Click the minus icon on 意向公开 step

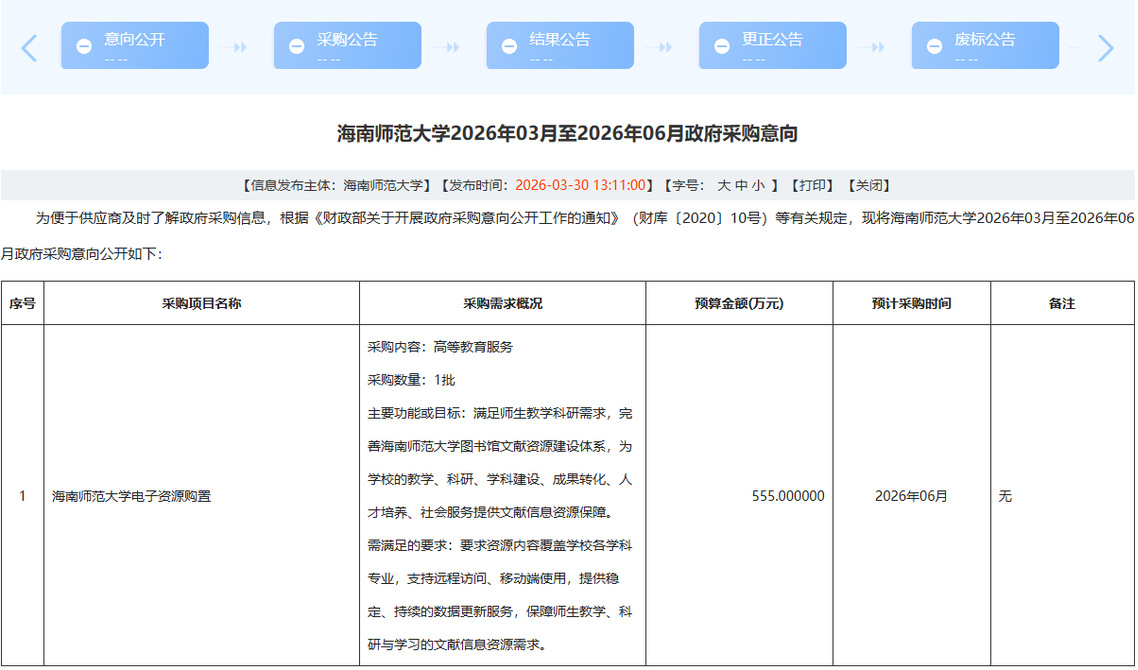coord(84,46)
